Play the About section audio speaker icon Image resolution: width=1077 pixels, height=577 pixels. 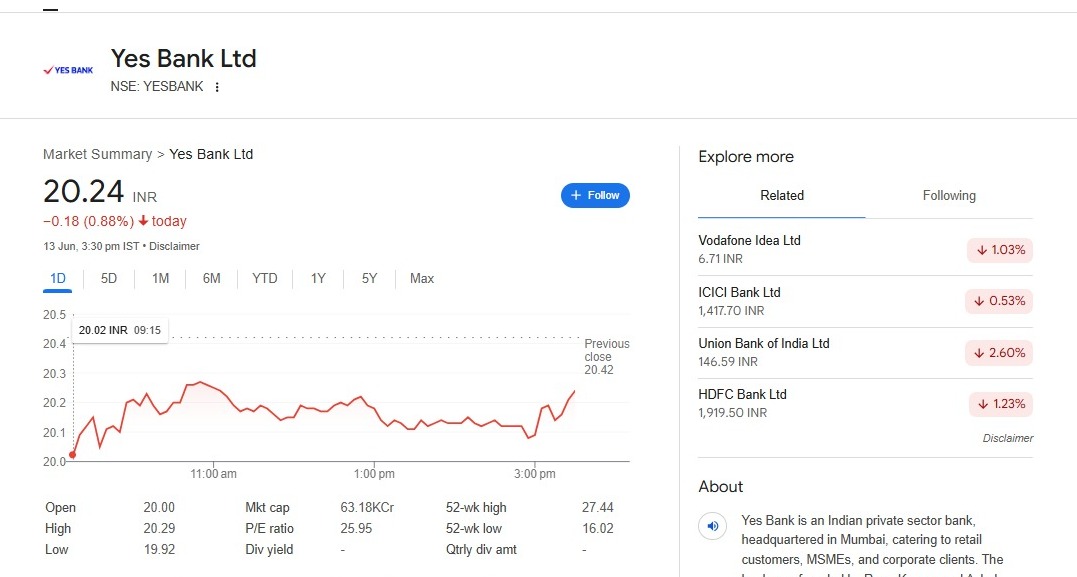713,526
